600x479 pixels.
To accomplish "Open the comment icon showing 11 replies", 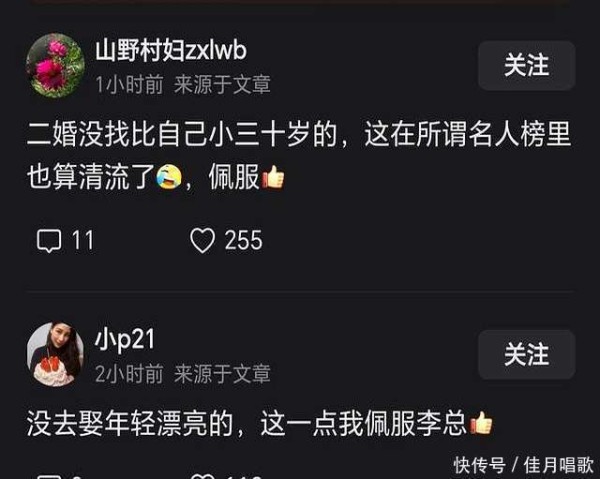I will pyautogui.click(x=49, y=241).
